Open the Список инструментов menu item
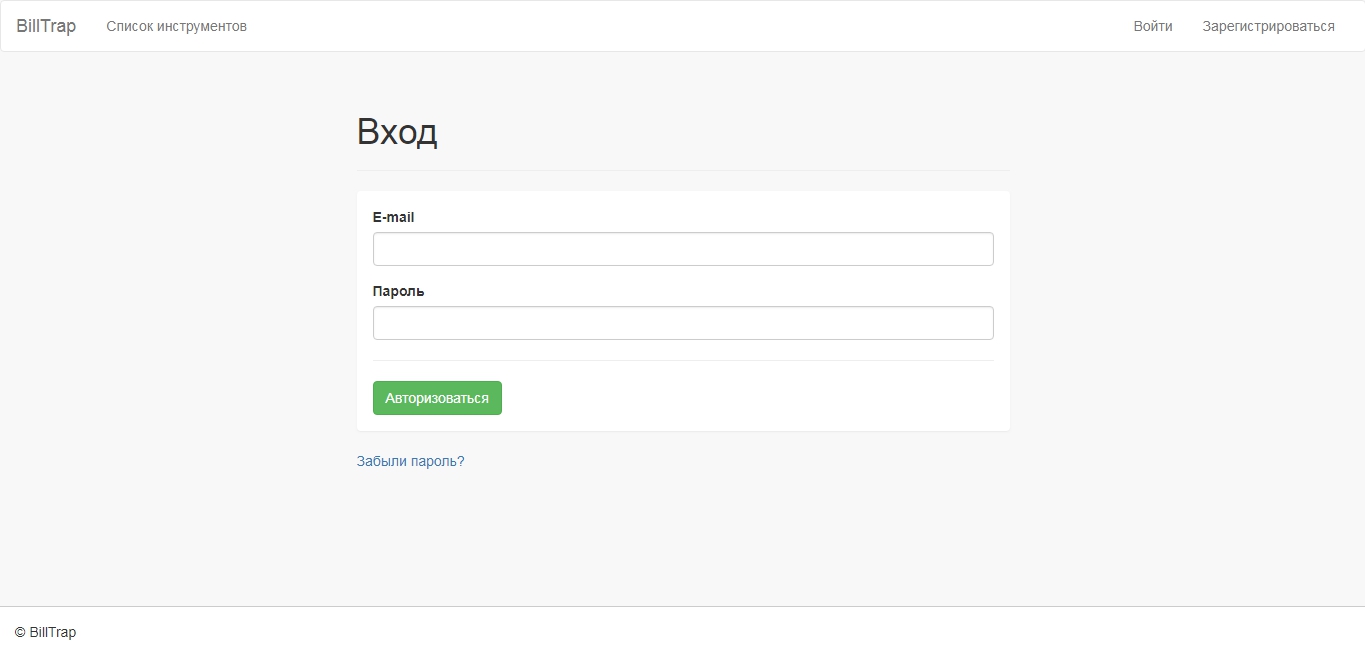 [x=176, y=26]
